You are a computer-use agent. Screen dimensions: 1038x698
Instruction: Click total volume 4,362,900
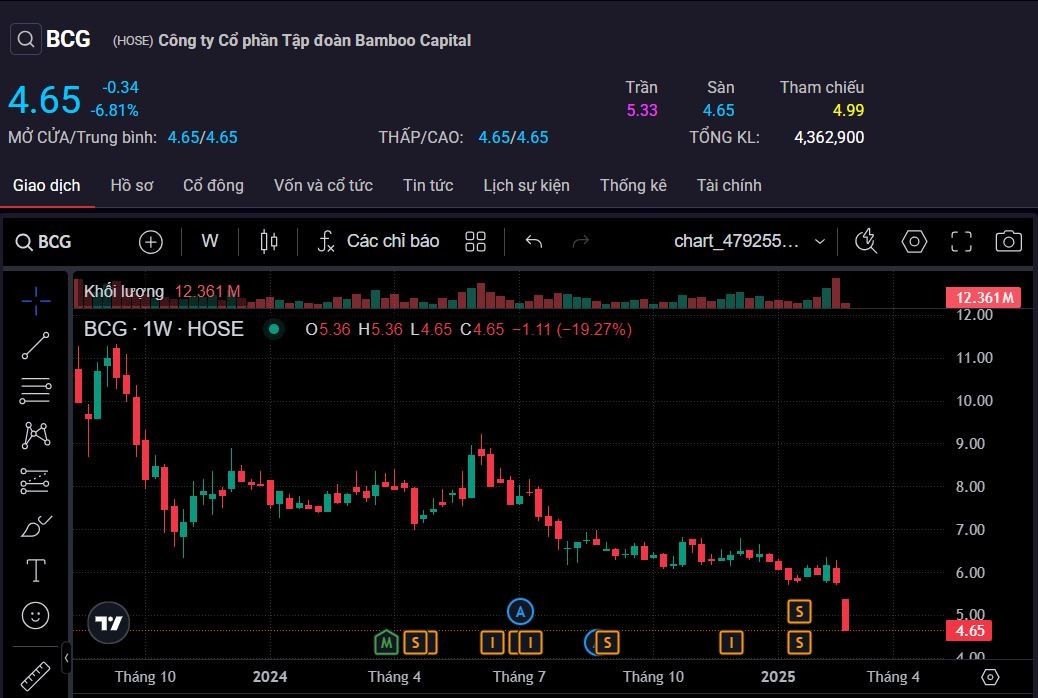click(829, 137)
